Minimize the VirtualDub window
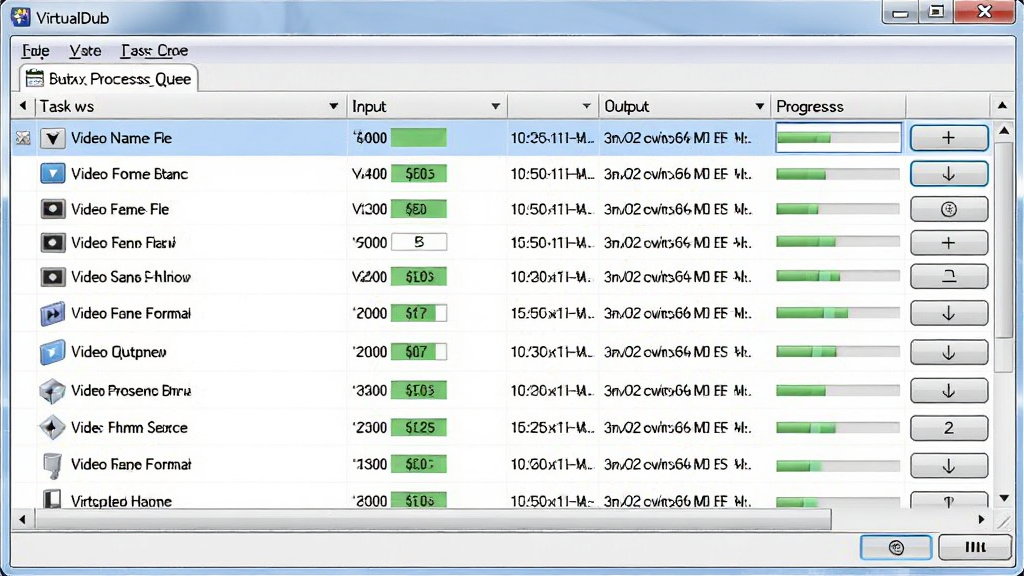Viewport: 1024px width, 576px height. (x=901, y=12)
